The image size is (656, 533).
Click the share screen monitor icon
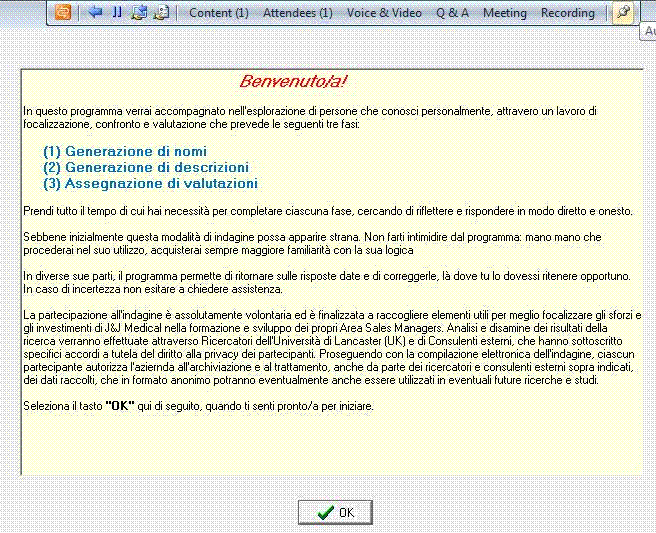[x=139, y=13]
